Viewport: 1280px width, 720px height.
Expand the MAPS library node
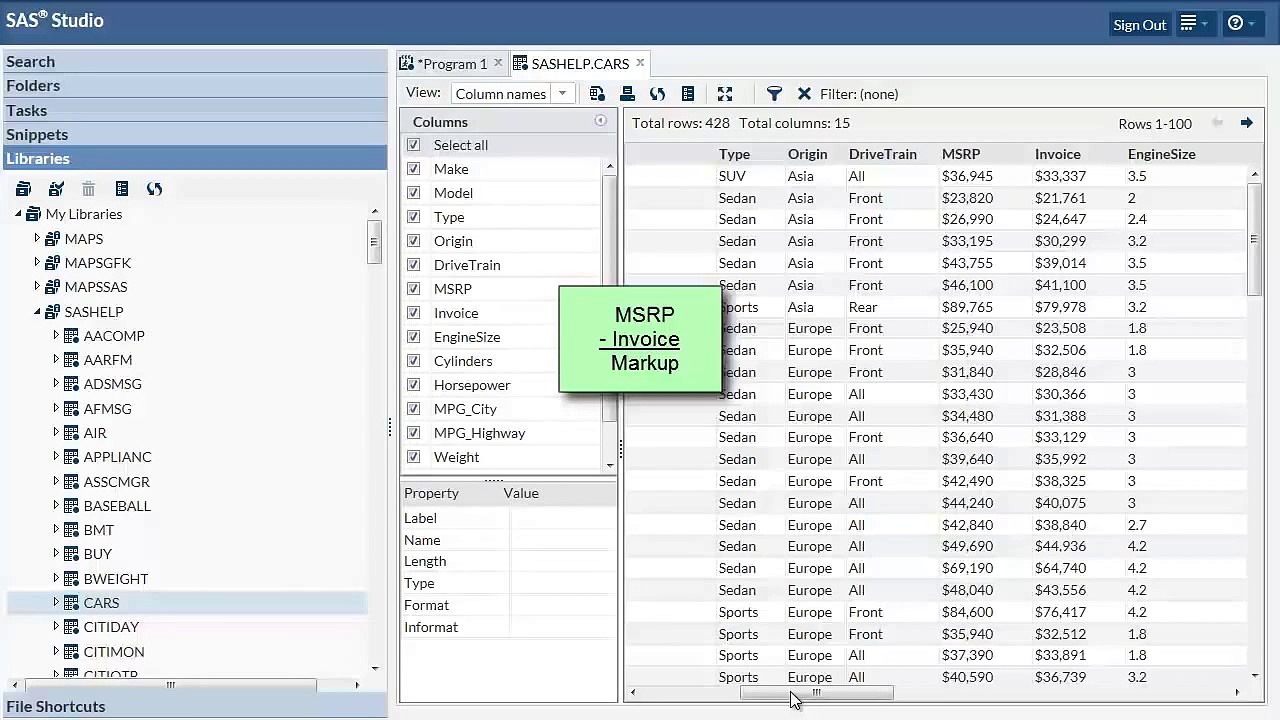click(x=37, y=238)
